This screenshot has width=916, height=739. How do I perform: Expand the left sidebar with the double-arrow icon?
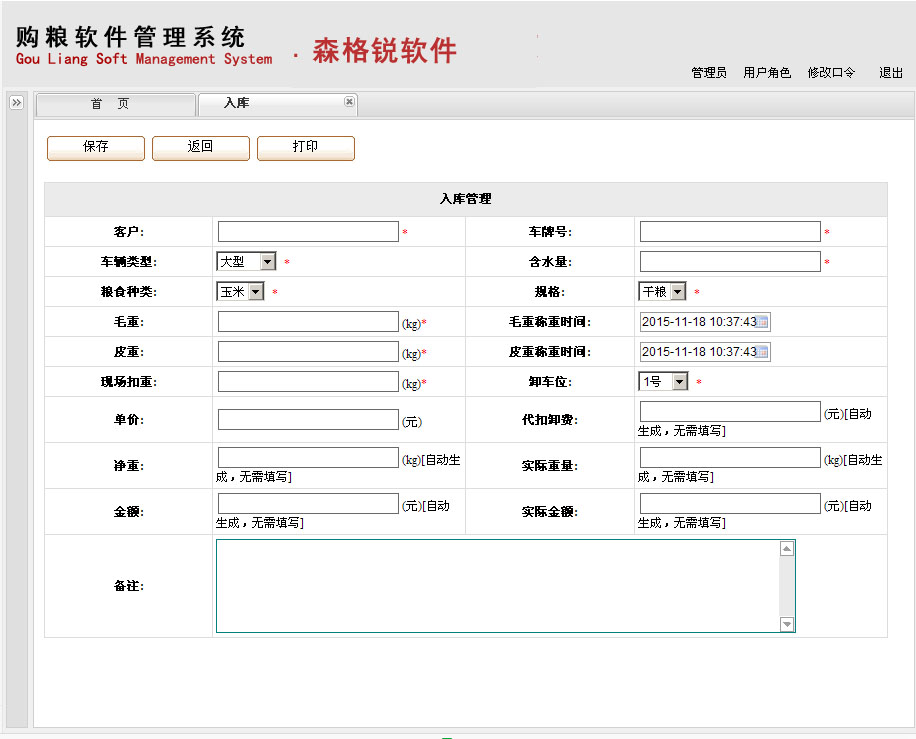[16, 103]
